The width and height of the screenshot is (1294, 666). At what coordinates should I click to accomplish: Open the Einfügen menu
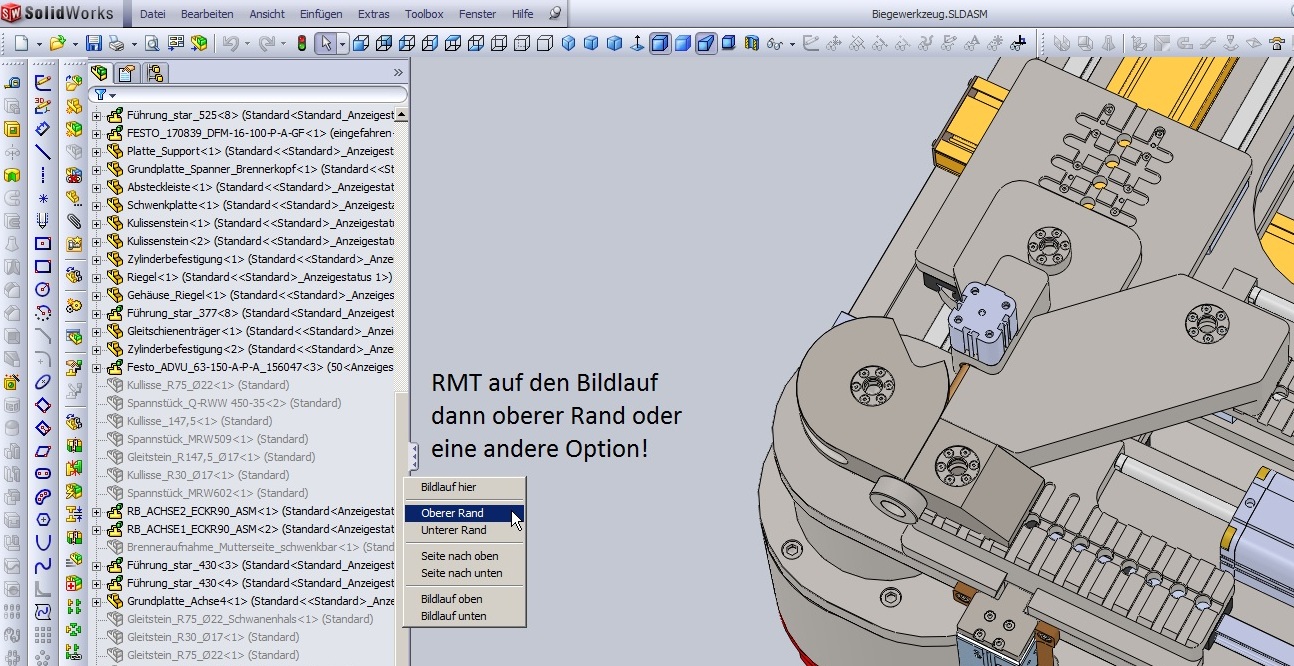coord(320,14)
